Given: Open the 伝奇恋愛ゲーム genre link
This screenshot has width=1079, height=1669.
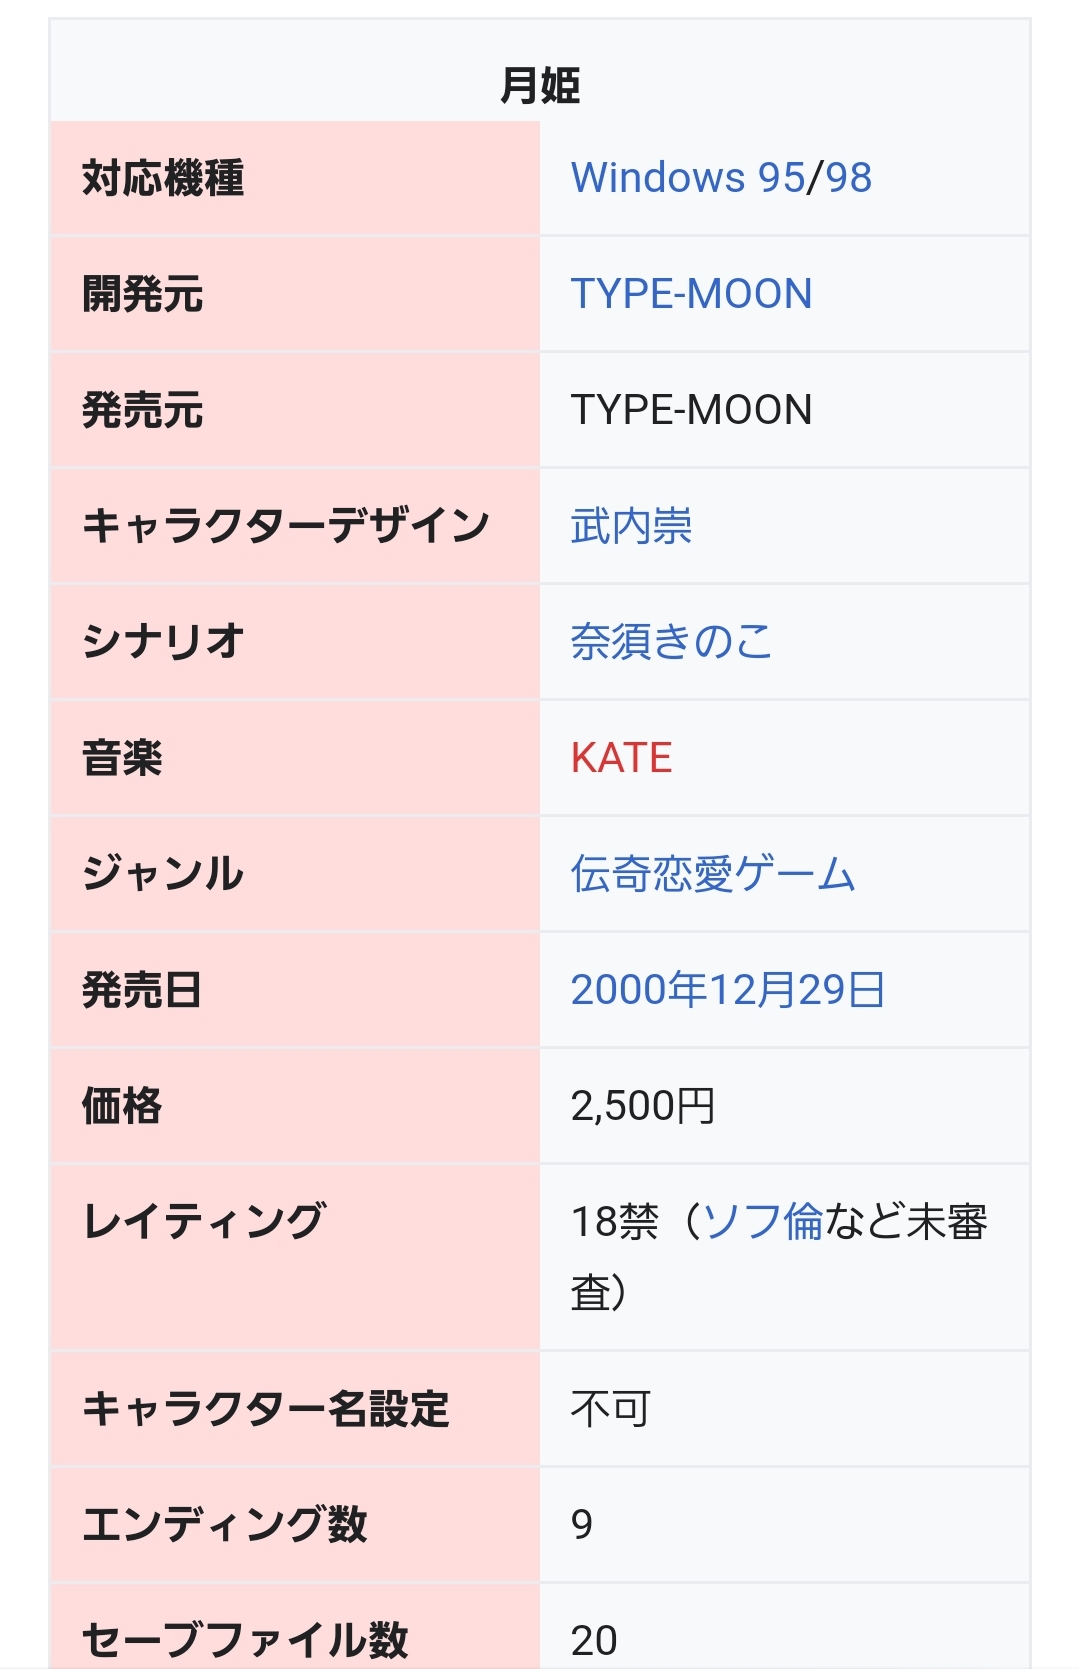Looking at the screenshot, I should coord(713,874).
